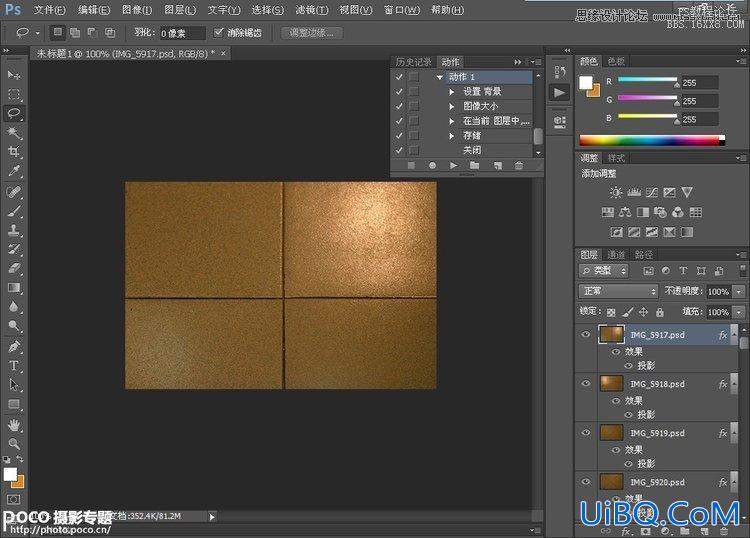750x538 pixels.
Task: Close the 未标题1 document tab
Action: click(x=223, y=53)
